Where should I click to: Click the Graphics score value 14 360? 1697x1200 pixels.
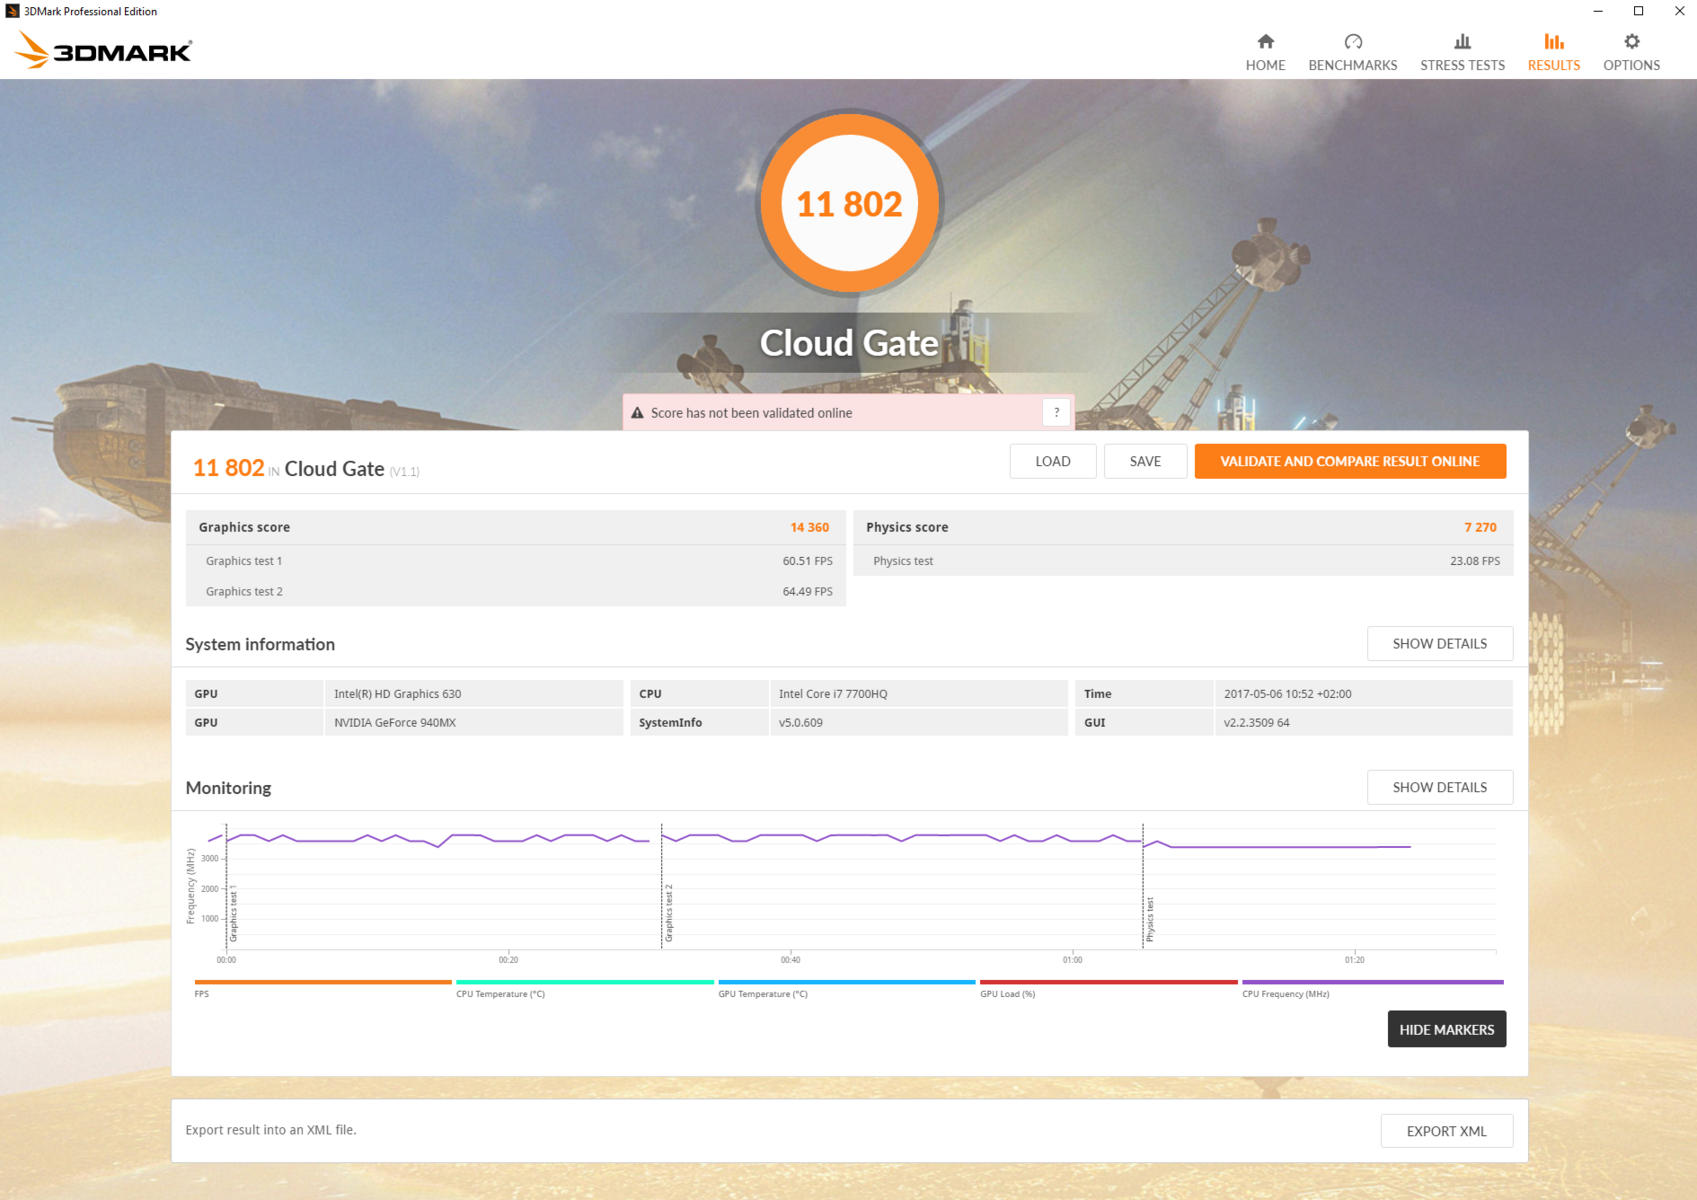[809, 527]
